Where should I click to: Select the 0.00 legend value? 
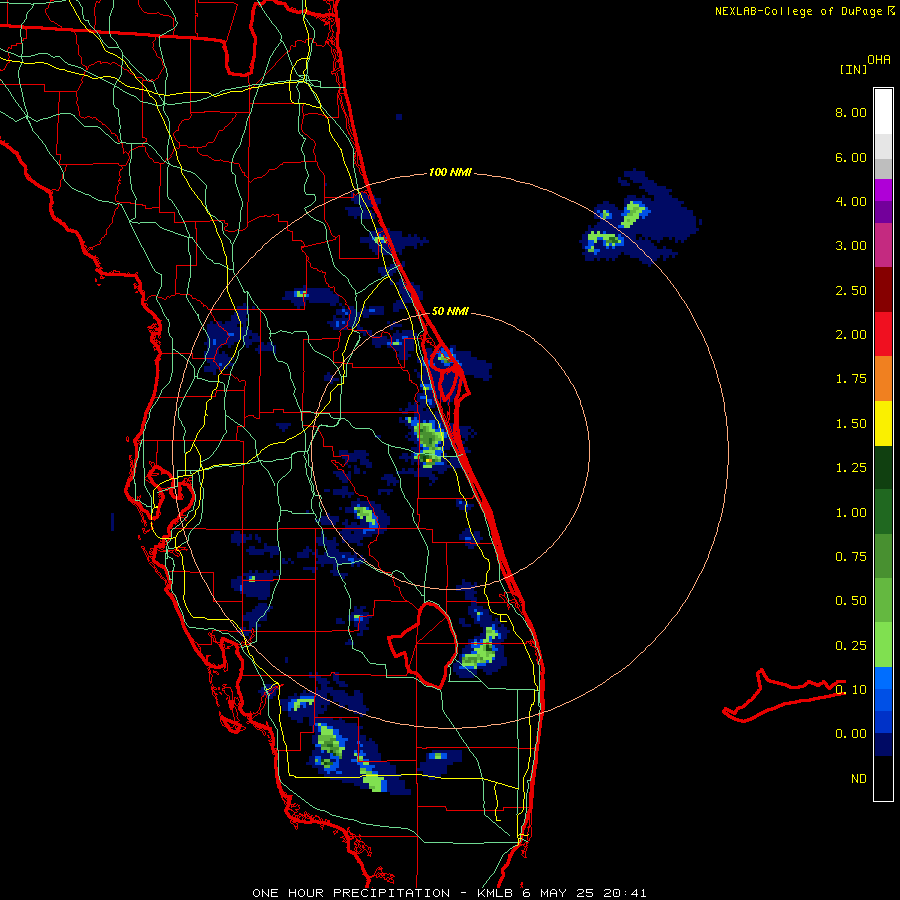click(851, 734)
